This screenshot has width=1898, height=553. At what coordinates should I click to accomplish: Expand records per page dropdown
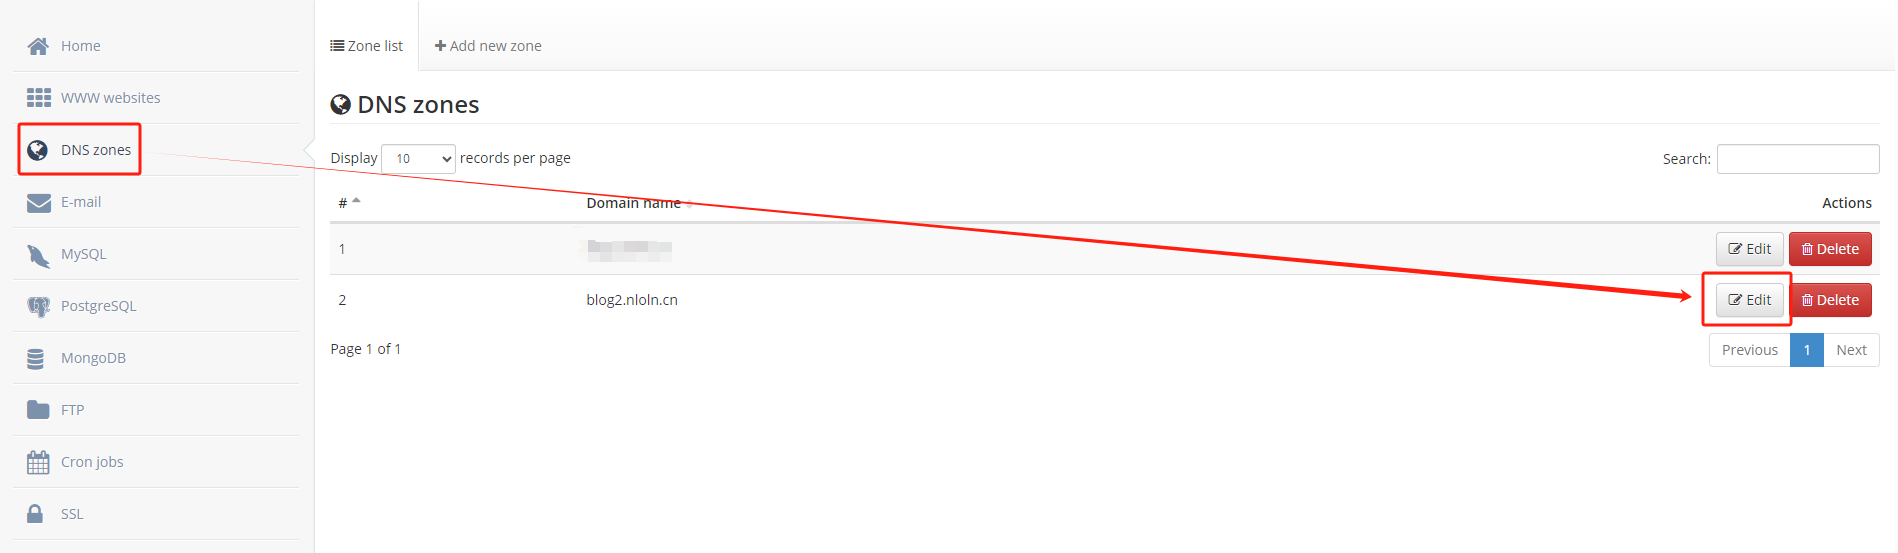click(419, 159)
